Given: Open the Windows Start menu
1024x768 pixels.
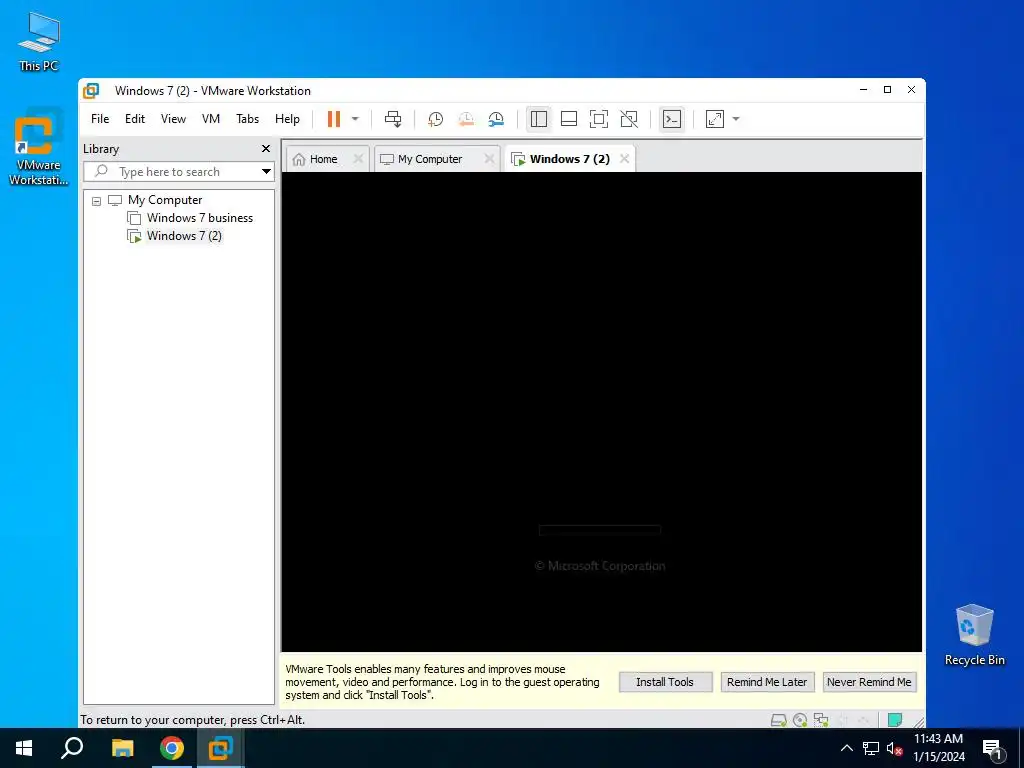Looking at the screenshot, I should click(x=24, y=748).
